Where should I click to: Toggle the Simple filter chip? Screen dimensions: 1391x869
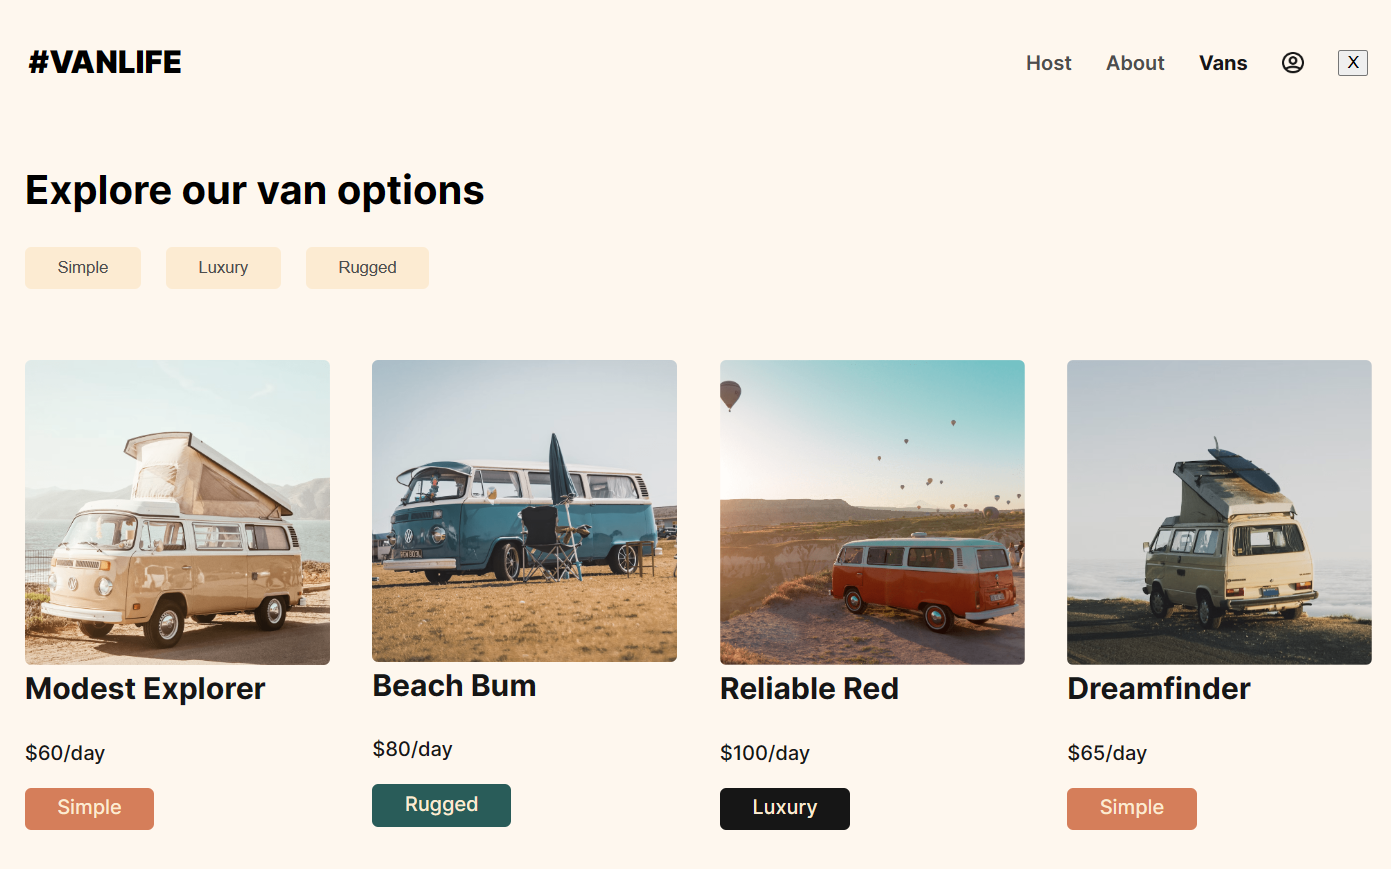point(83,268)
